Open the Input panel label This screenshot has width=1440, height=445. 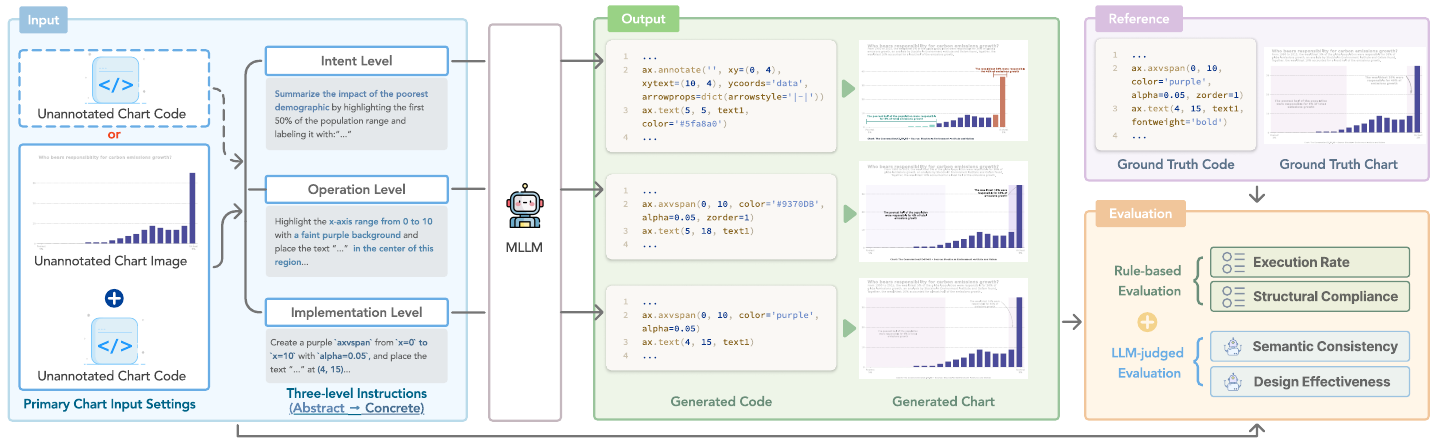42,19
